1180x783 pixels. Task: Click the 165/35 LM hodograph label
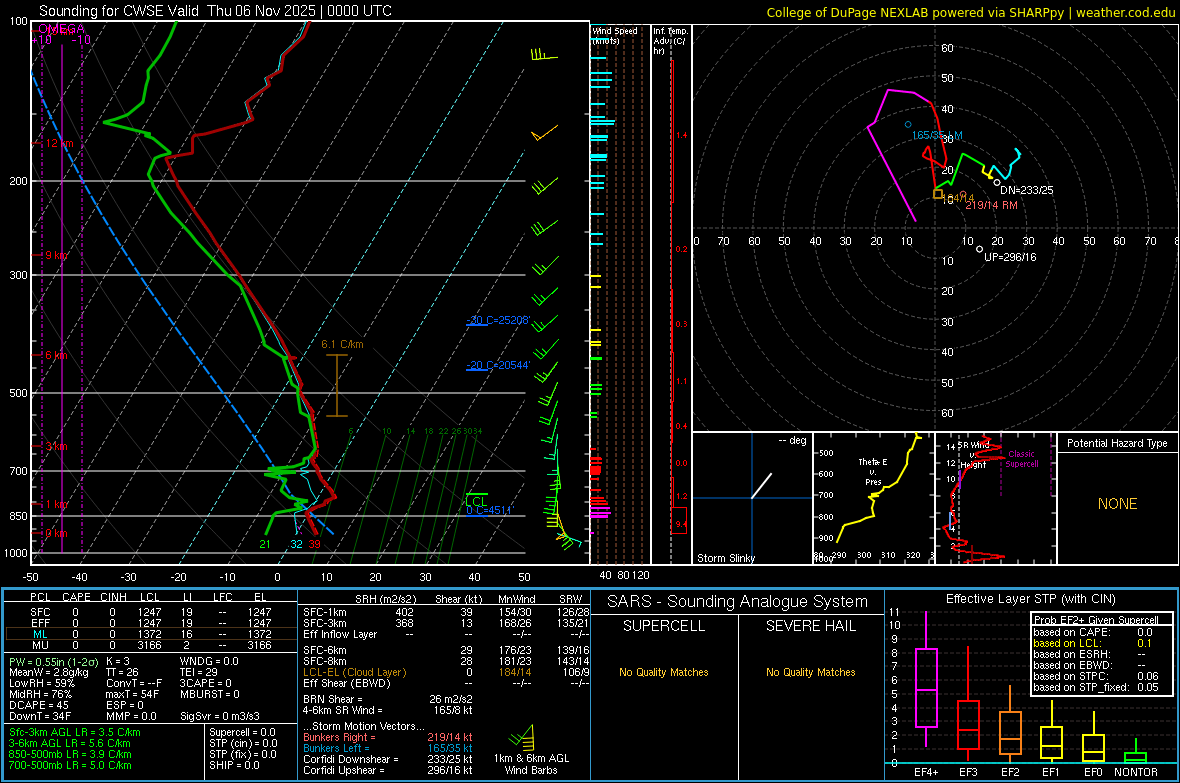[937, 136]
